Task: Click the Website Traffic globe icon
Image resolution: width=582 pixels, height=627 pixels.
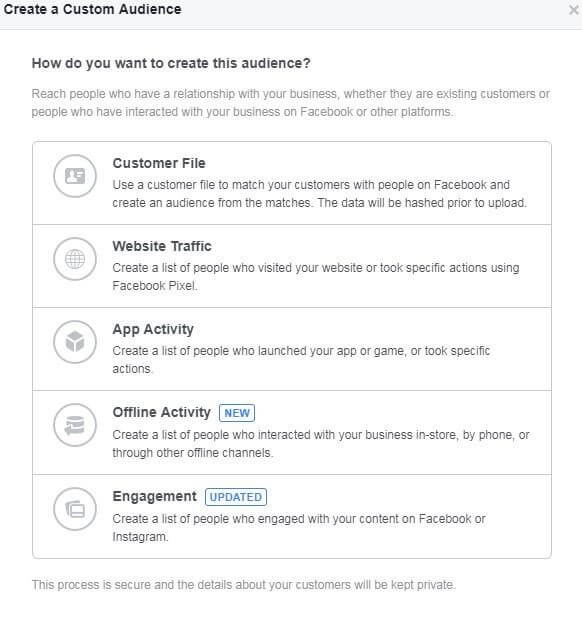Action: pos(75,259)
